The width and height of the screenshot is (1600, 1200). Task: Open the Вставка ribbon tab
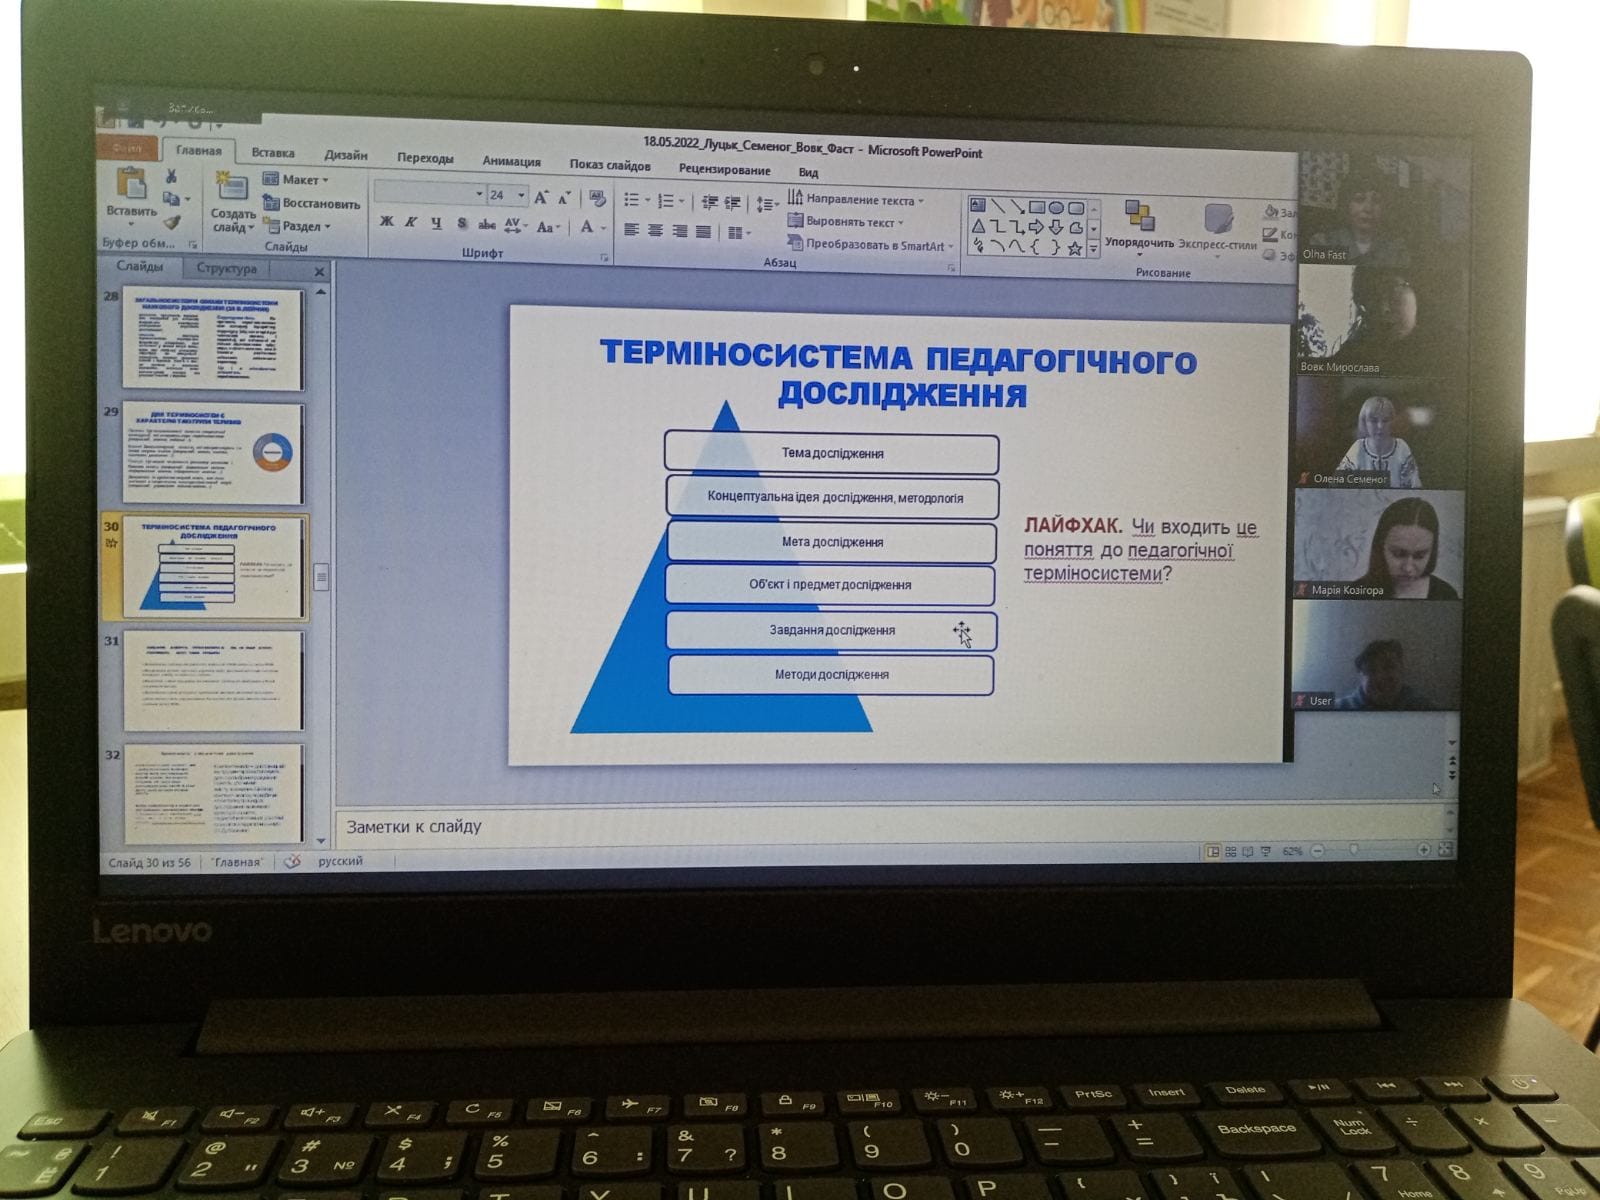[273, 153]
